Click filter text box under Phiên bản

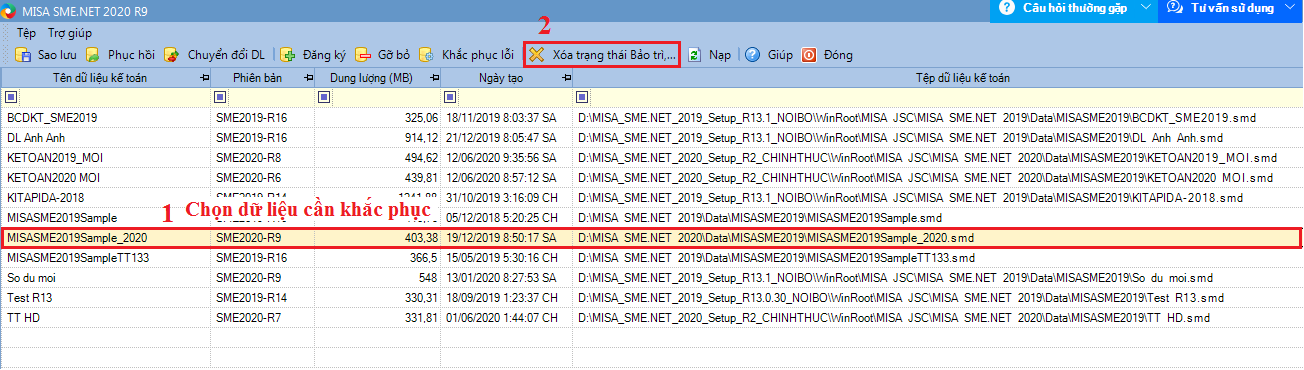click(271, 97)
